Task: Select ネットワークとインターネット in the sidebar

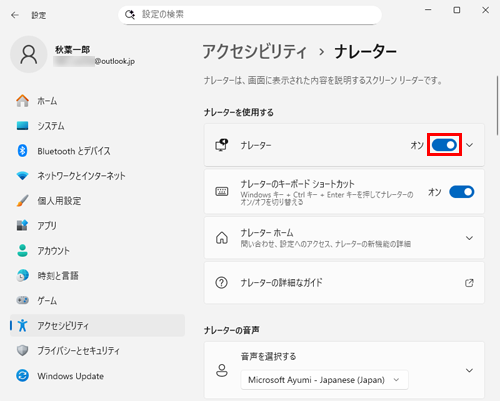Action: (x=97, y=176)
